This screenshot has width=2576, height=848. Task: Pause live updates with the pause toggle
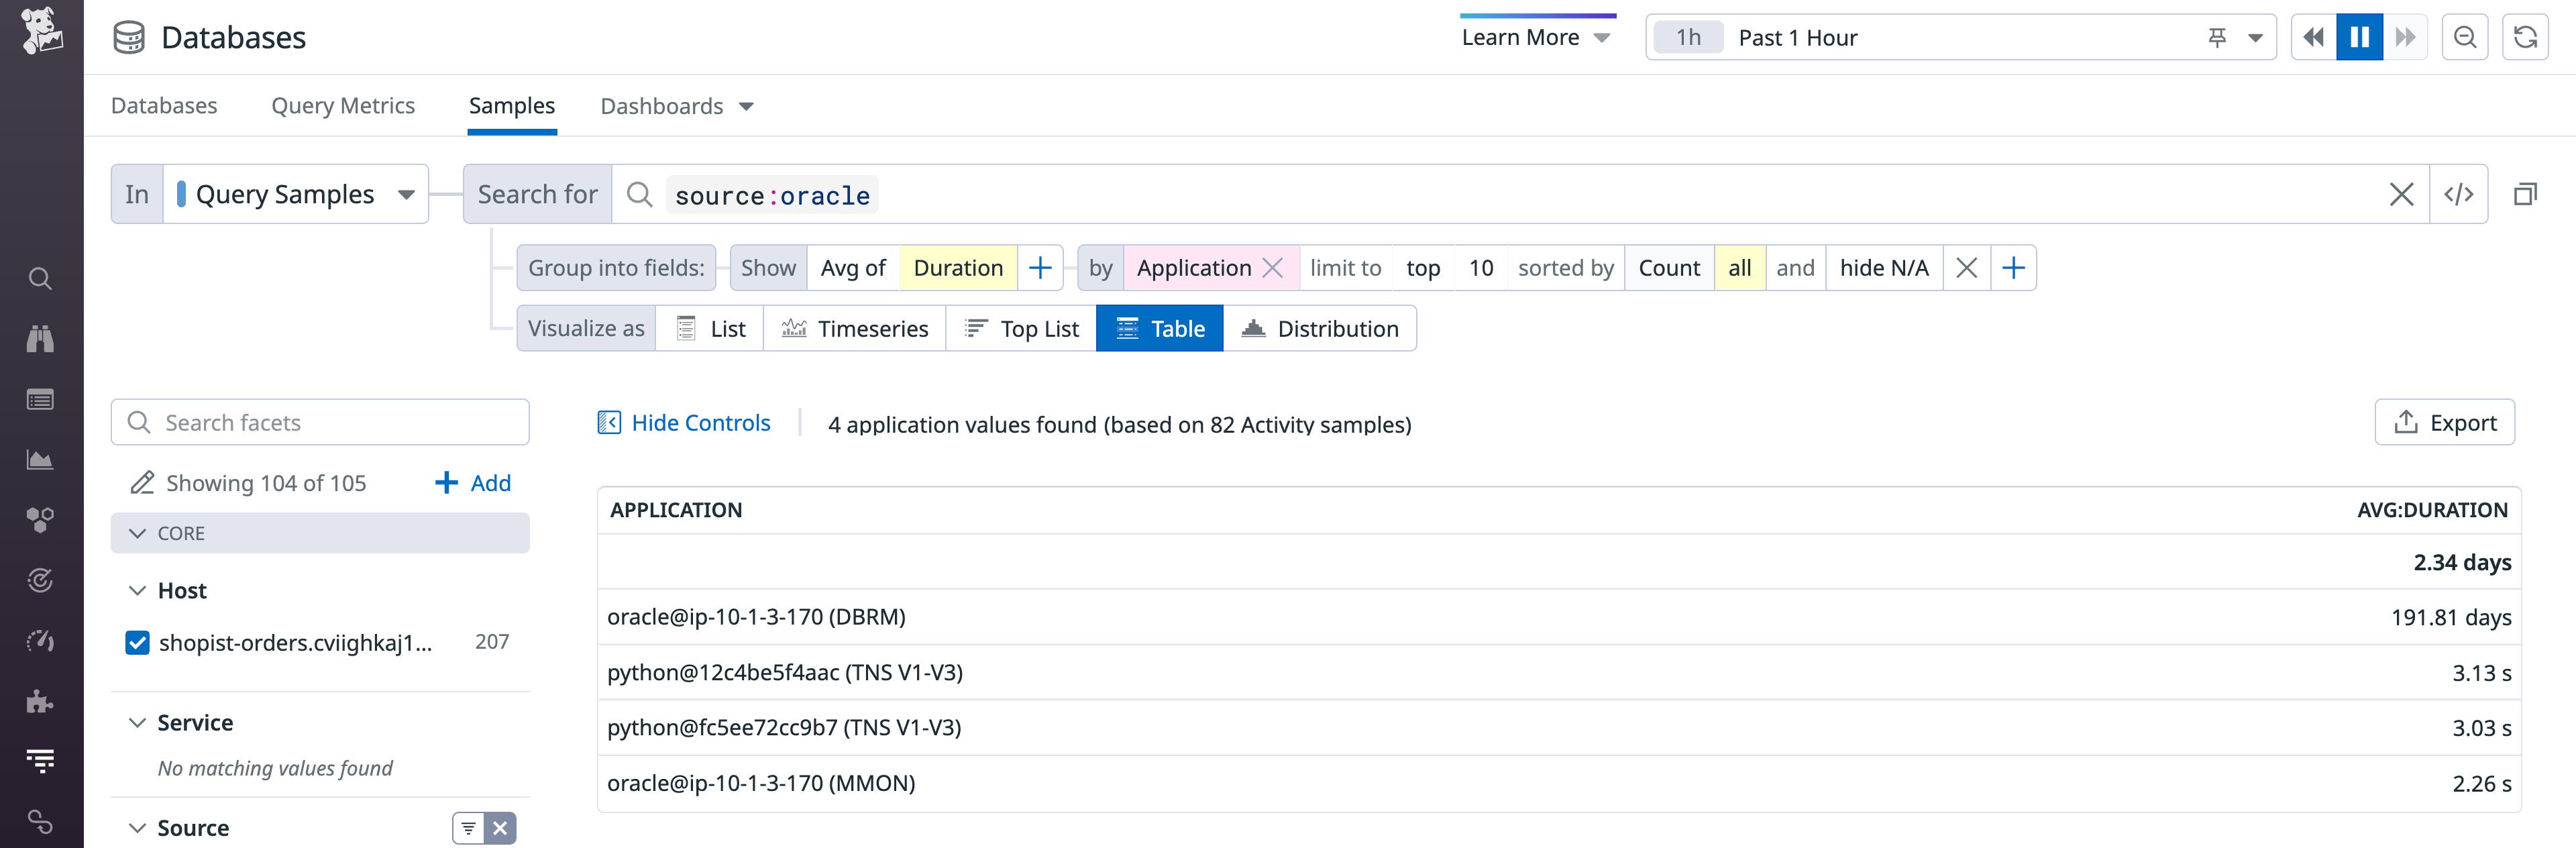(2360, 37)
